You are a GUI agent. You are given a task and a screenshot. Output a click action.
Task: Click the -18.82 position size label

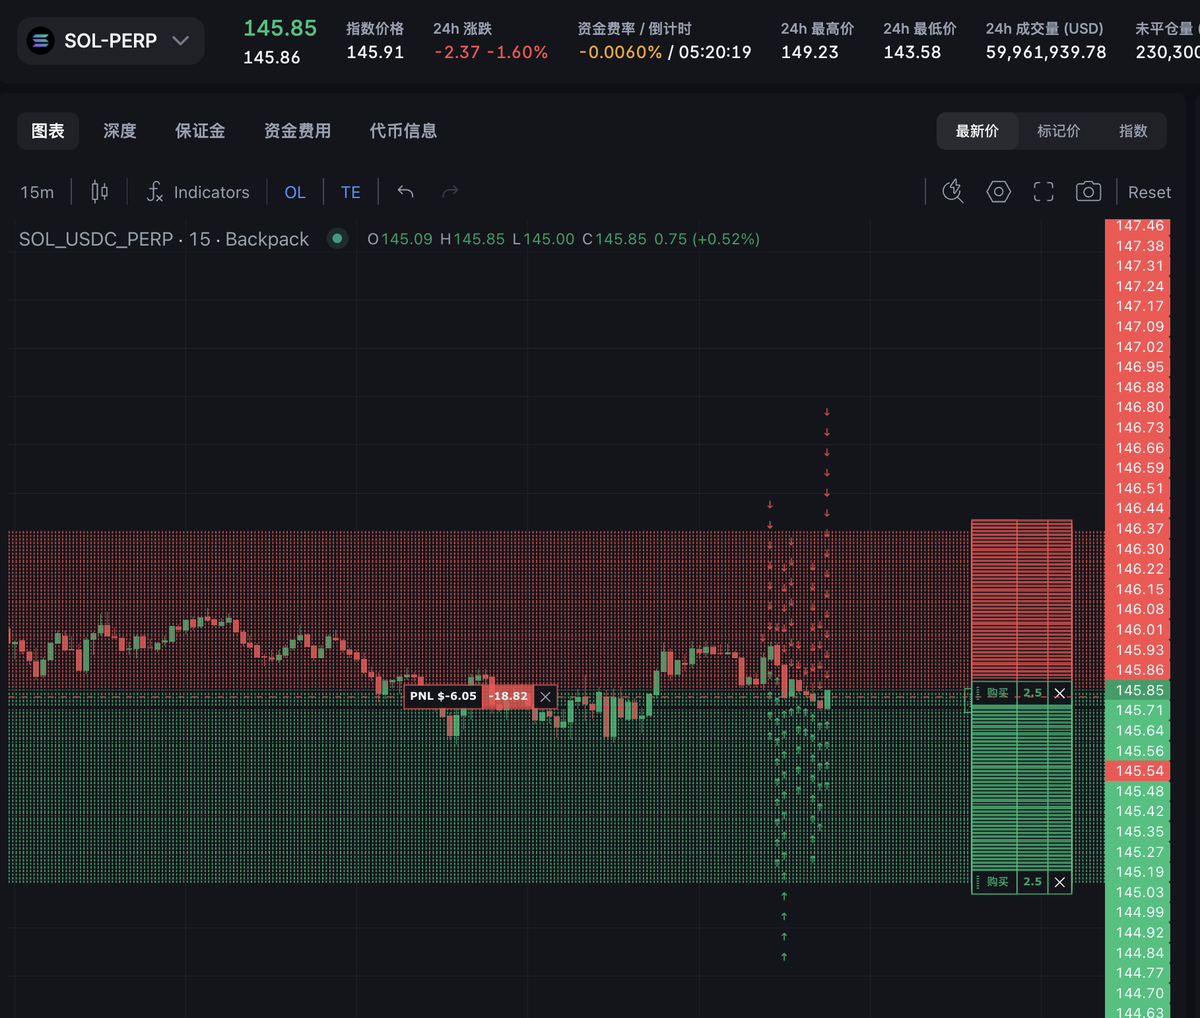[508, 696]
